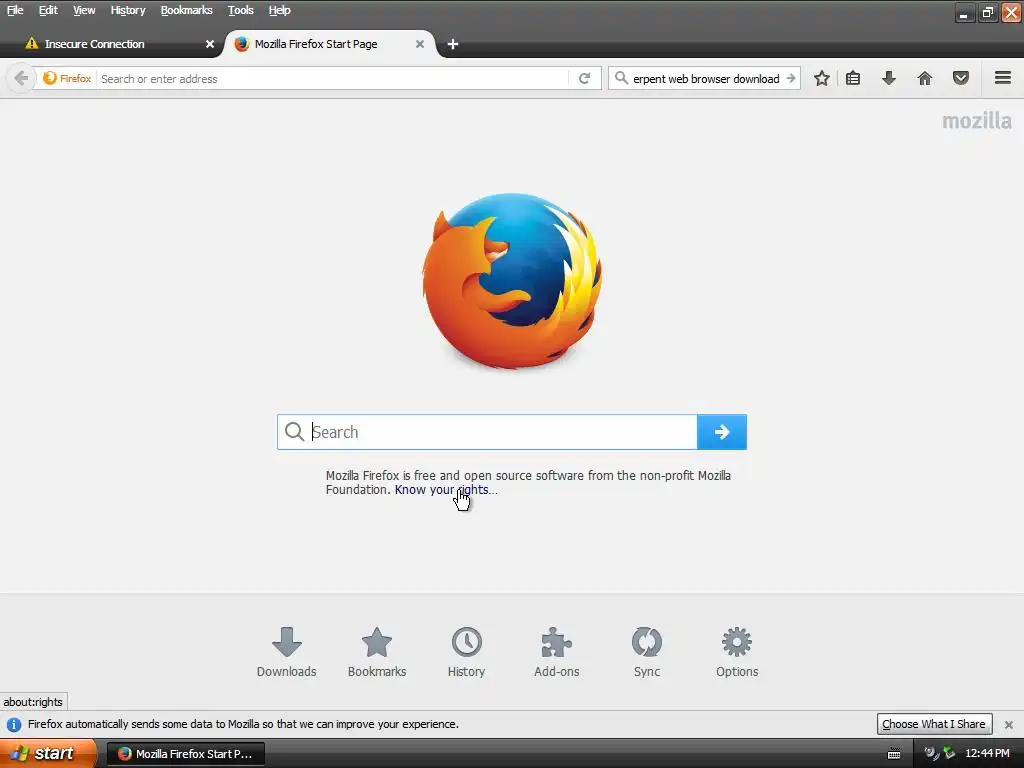Open Downloads from the start page shortcuts
The width and height of the screenshot is (1024, 768).
286,652
